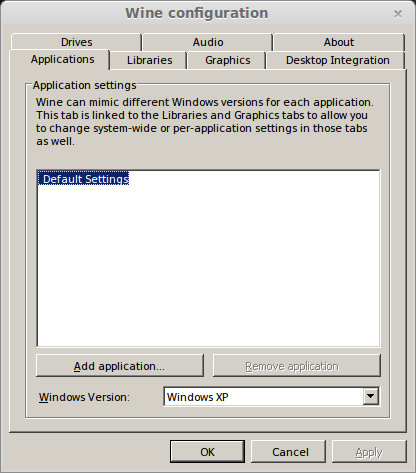Go to the About tab
Screen dimensions: 416x473
(339, 42)
